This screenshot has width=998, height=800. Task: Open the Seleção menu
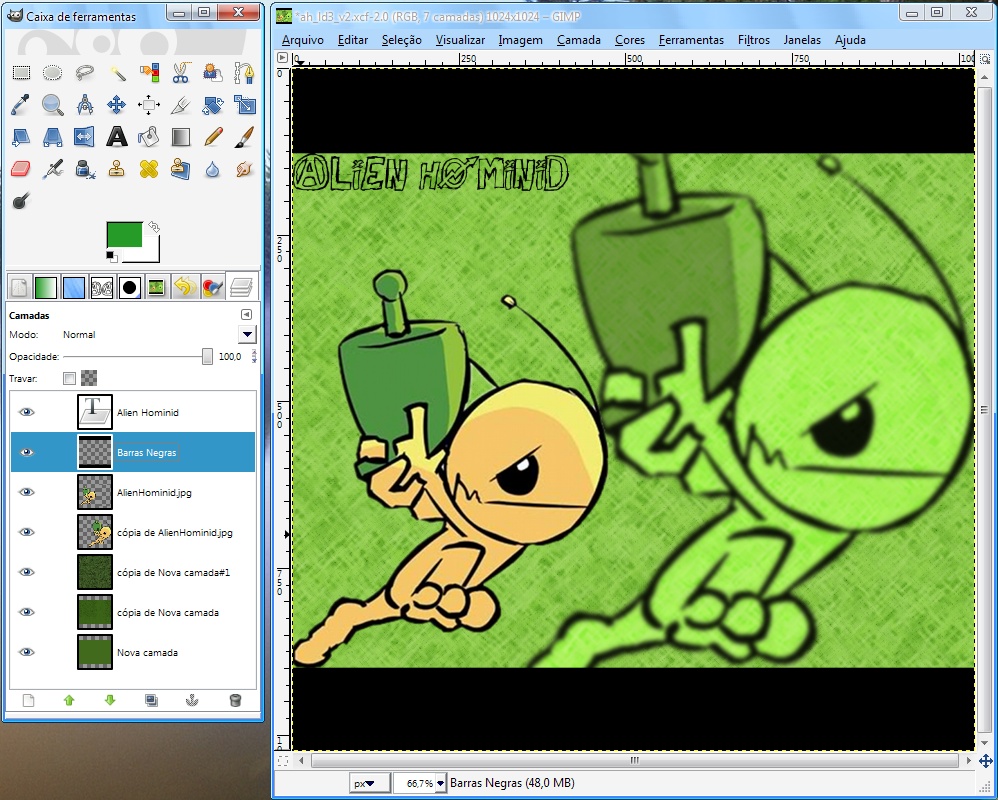pos(402,39)
